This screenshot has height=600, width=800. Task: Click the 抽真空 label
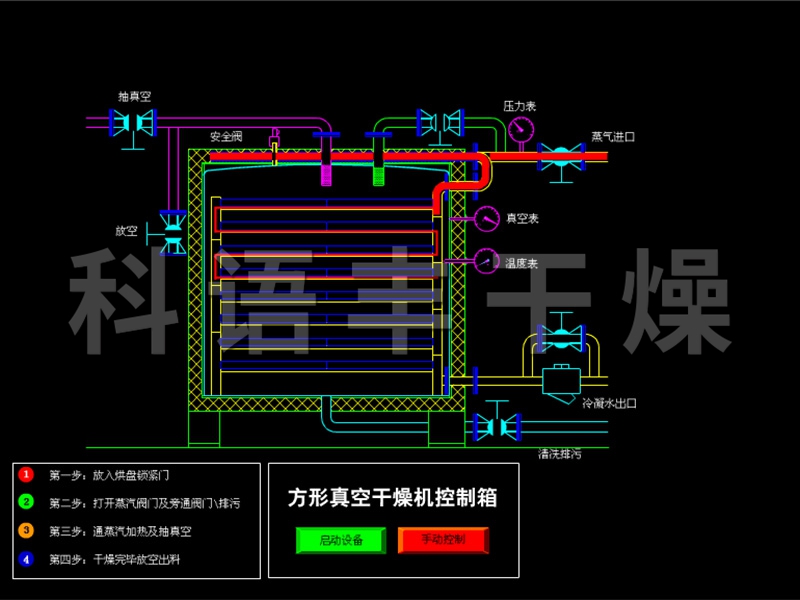click(134, 96)
